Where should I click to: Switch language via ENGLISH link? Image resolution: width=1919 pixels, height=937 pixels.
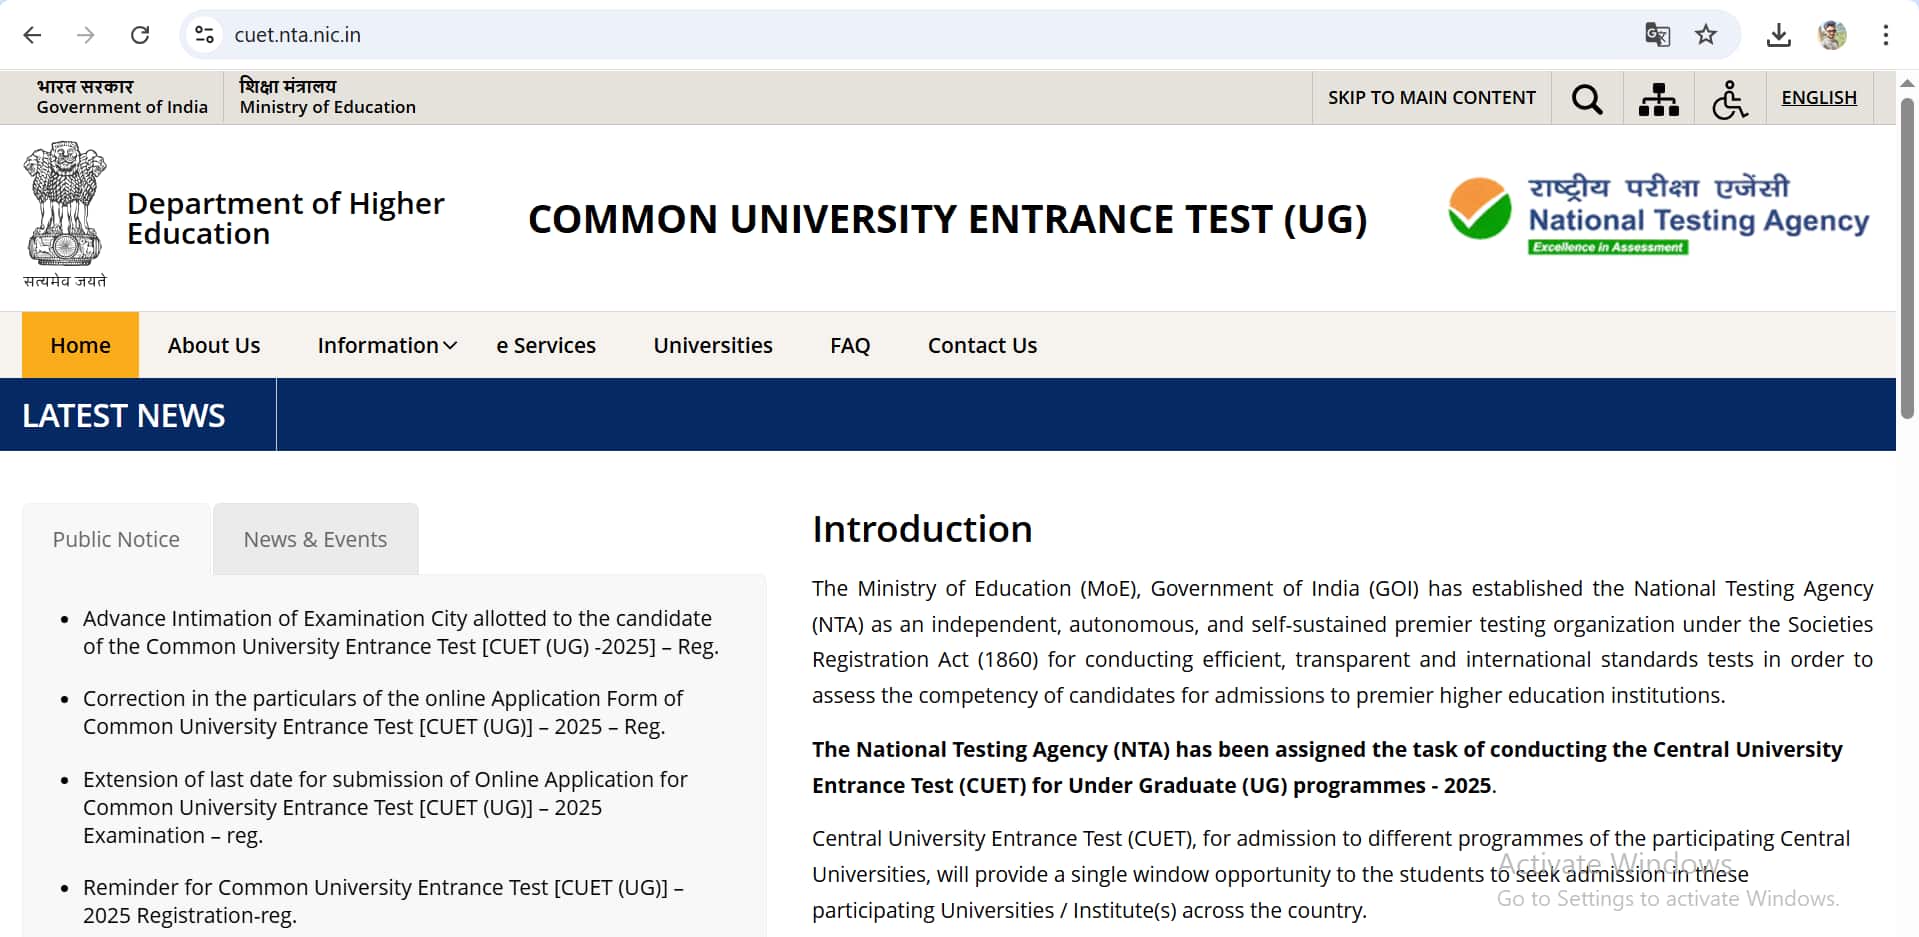point(1818,98)
